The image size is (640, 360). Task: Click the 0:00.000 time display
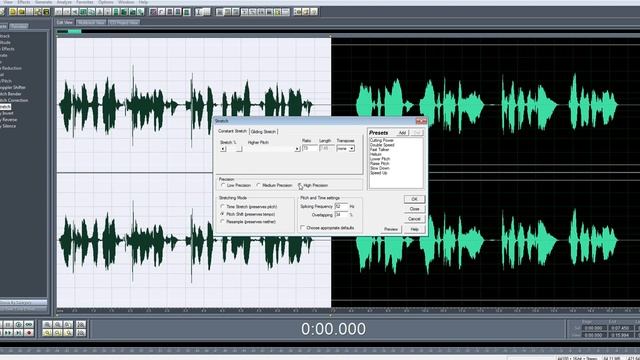tap(333, 329)
